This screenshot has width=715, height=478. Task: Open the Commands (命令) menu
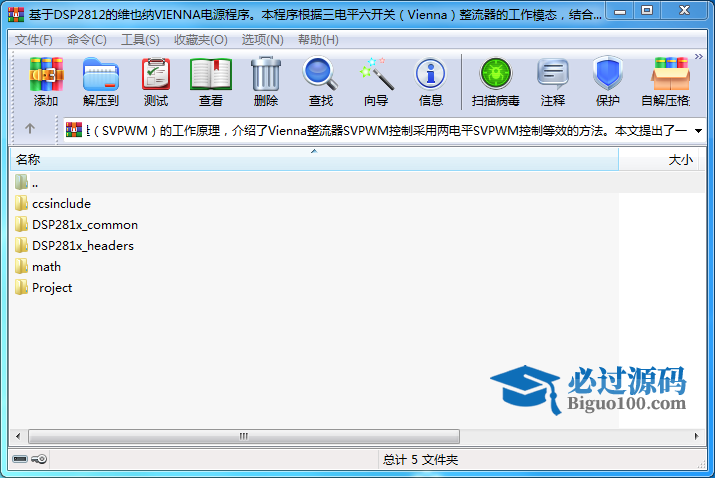click(x=87, y=40)
